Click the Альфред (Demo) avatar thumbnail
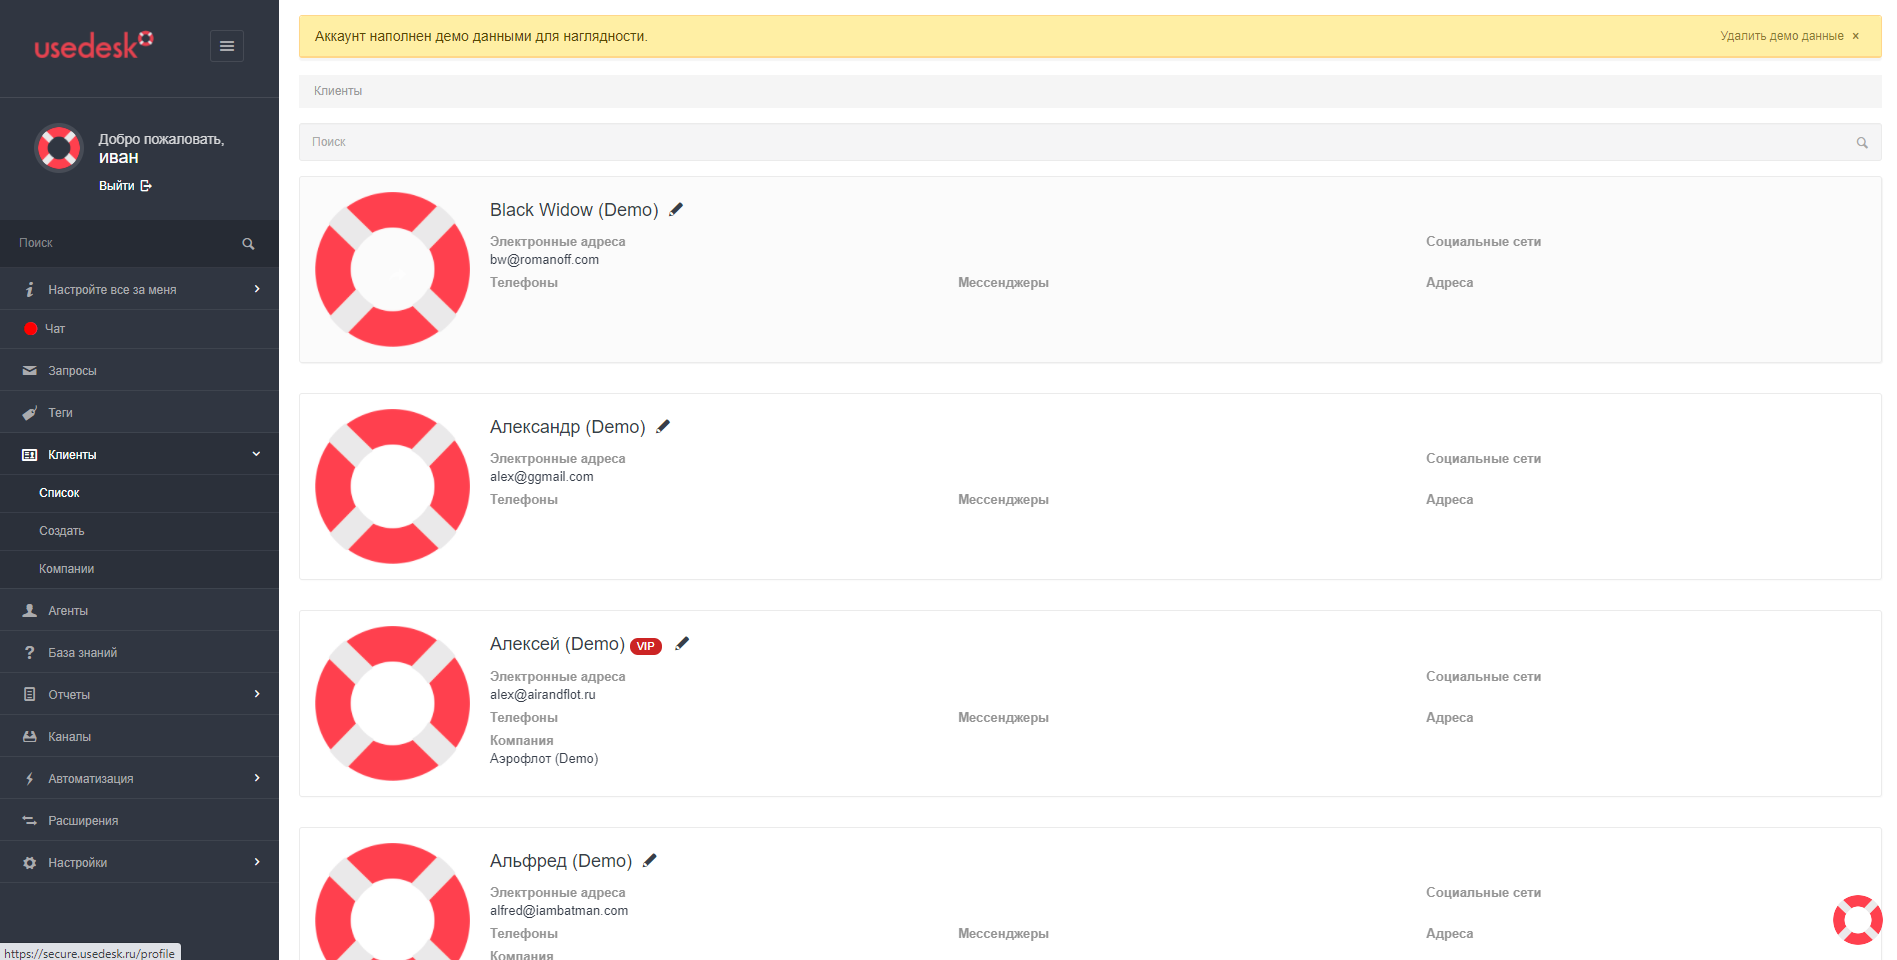This screenshot has height=960, width=1897. (392, 901)
